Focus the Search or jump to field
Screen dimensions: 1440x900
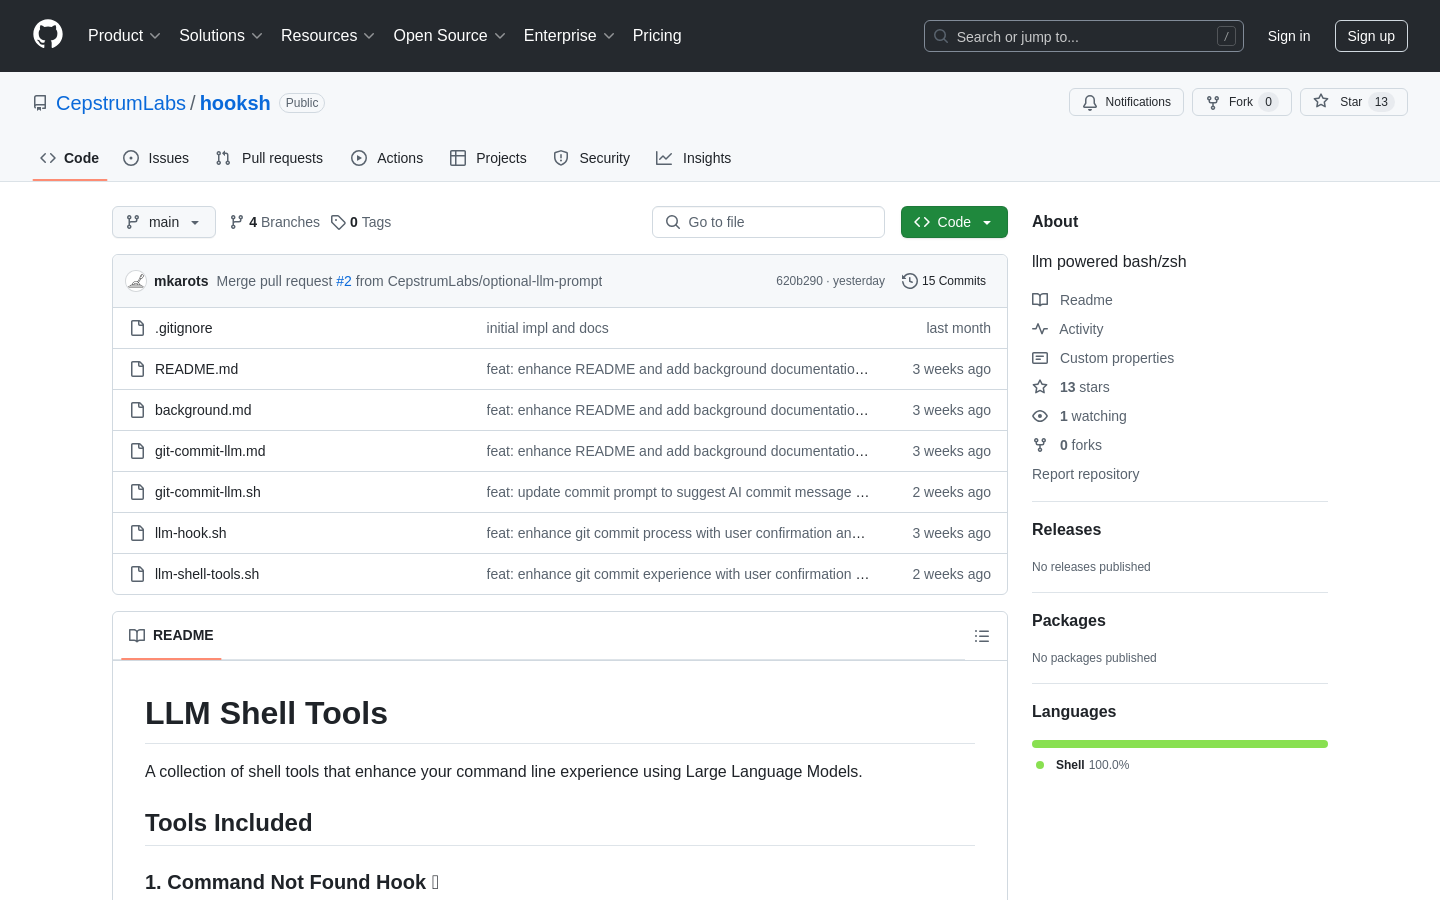pyautogui.click(x=1084, y=36)
